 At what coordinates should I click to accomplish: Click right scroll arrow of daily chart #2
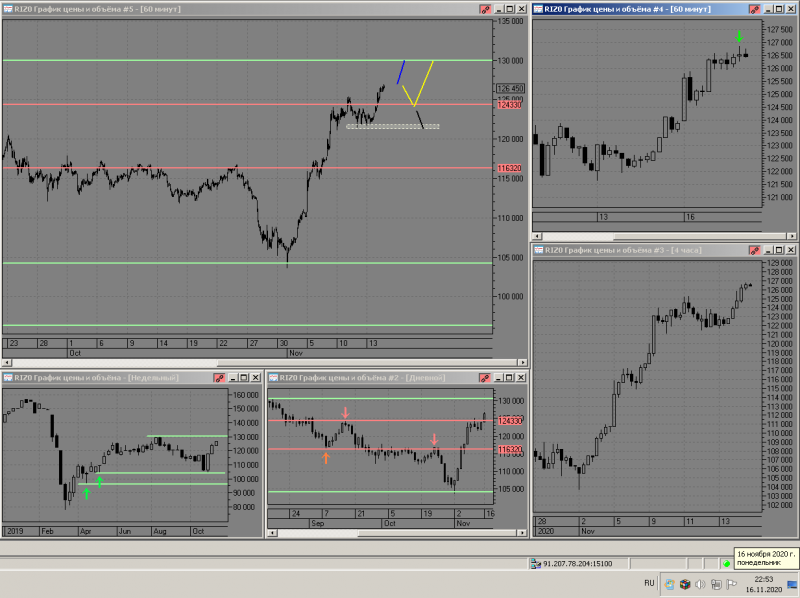[x=522, y=533]
